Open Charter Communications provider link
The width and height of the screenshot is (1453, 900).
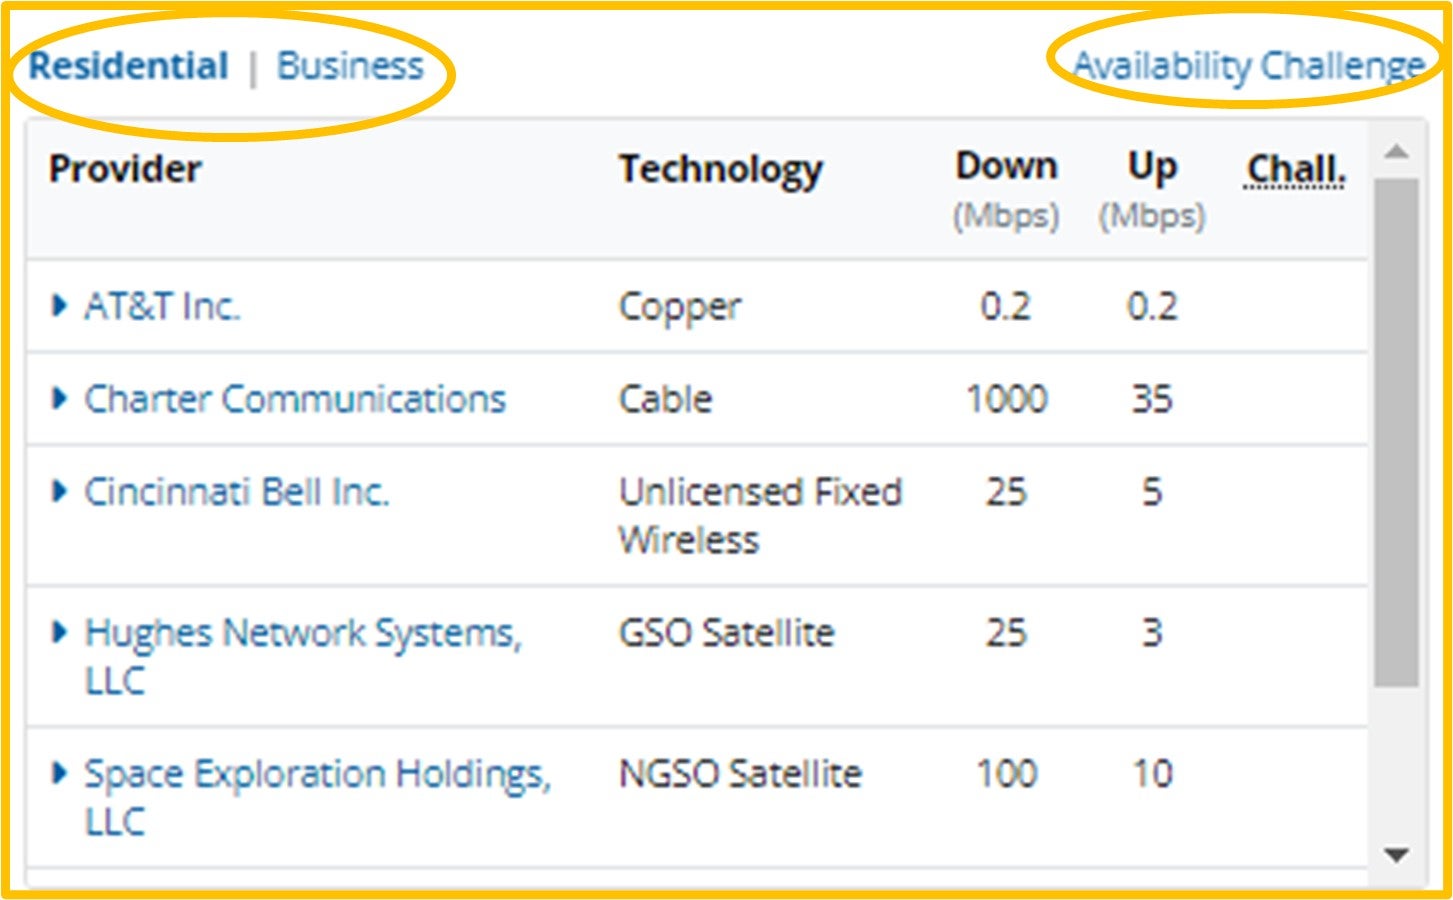pyautogui.click(x=295, y=399)
